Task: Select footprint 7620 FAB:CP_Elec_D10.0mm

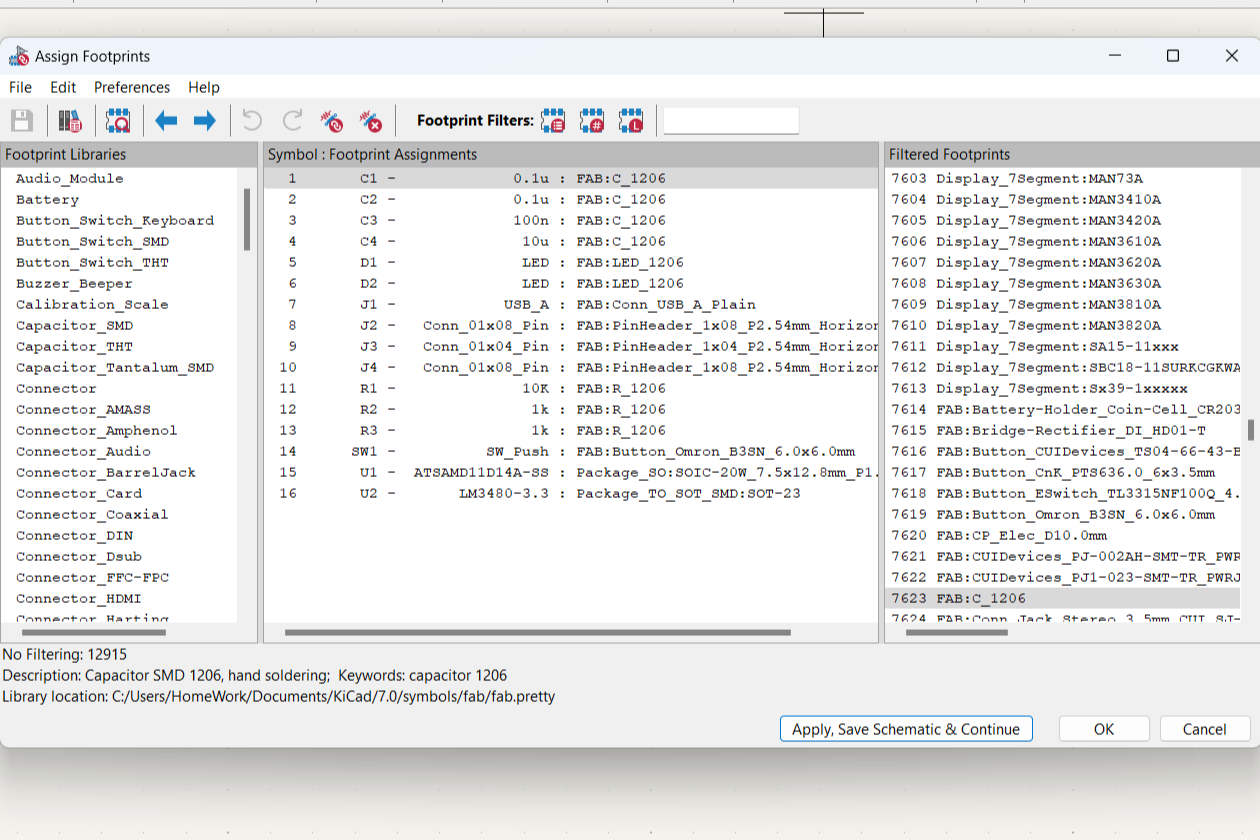Action: (1063, 535)
